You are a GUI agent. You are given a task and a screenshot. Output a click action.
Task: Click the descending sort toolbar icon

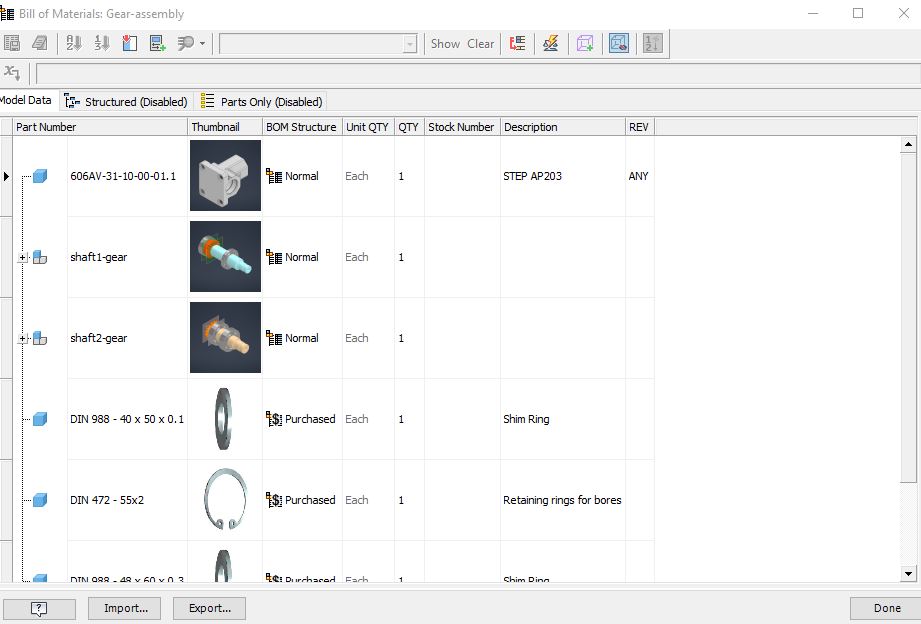tap(101, 43)
